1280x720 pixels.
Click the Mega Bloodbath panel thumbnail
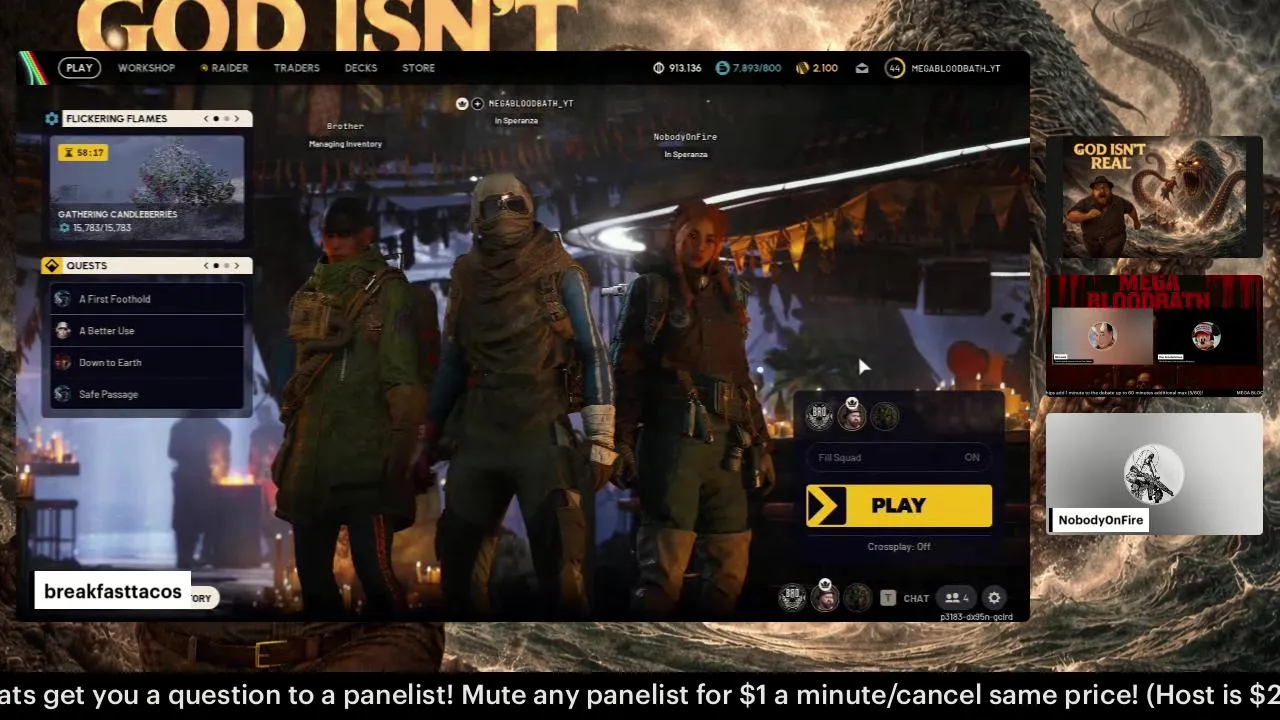1154,336
